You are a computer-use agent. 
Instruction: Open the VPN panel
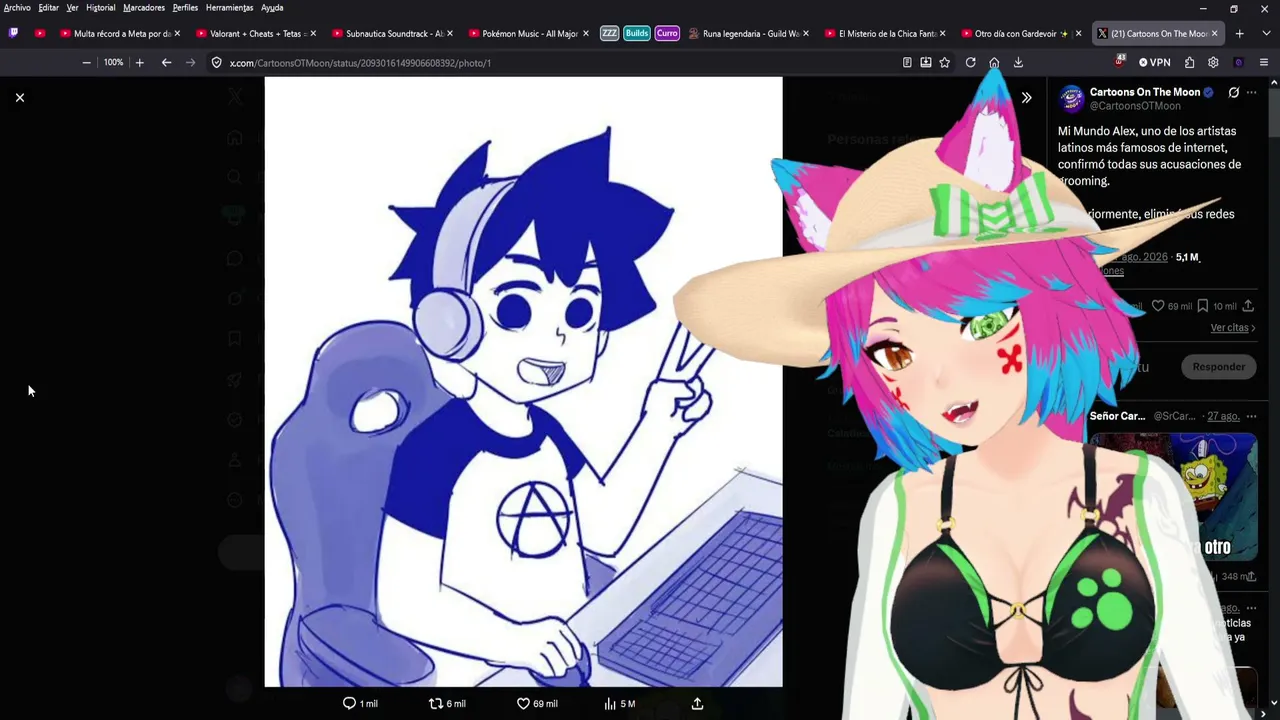point(1154,62)
